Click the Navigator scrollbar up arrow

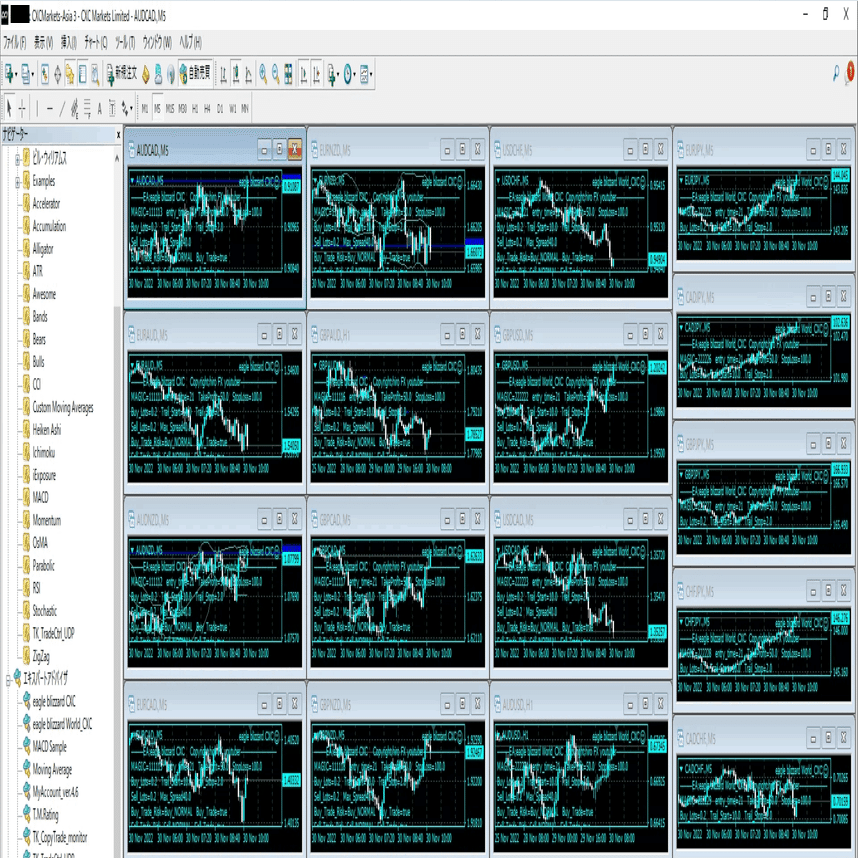point(117,159)
